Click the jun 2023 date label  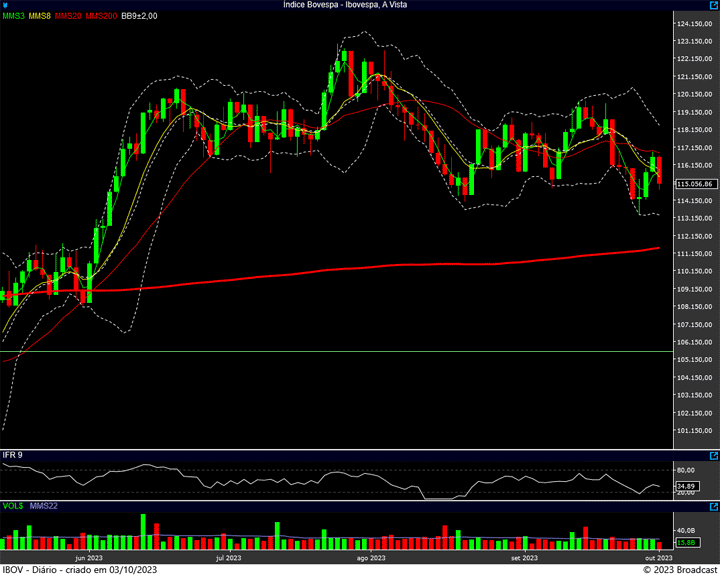click(x=89, y=557)
